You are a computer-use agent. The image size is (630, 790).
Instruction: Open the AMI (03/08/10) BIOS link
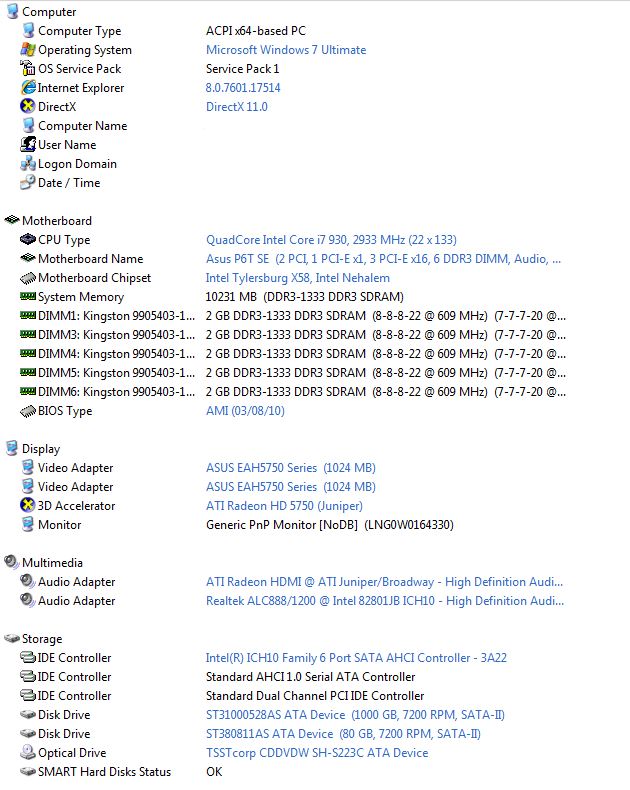point(245,411)
